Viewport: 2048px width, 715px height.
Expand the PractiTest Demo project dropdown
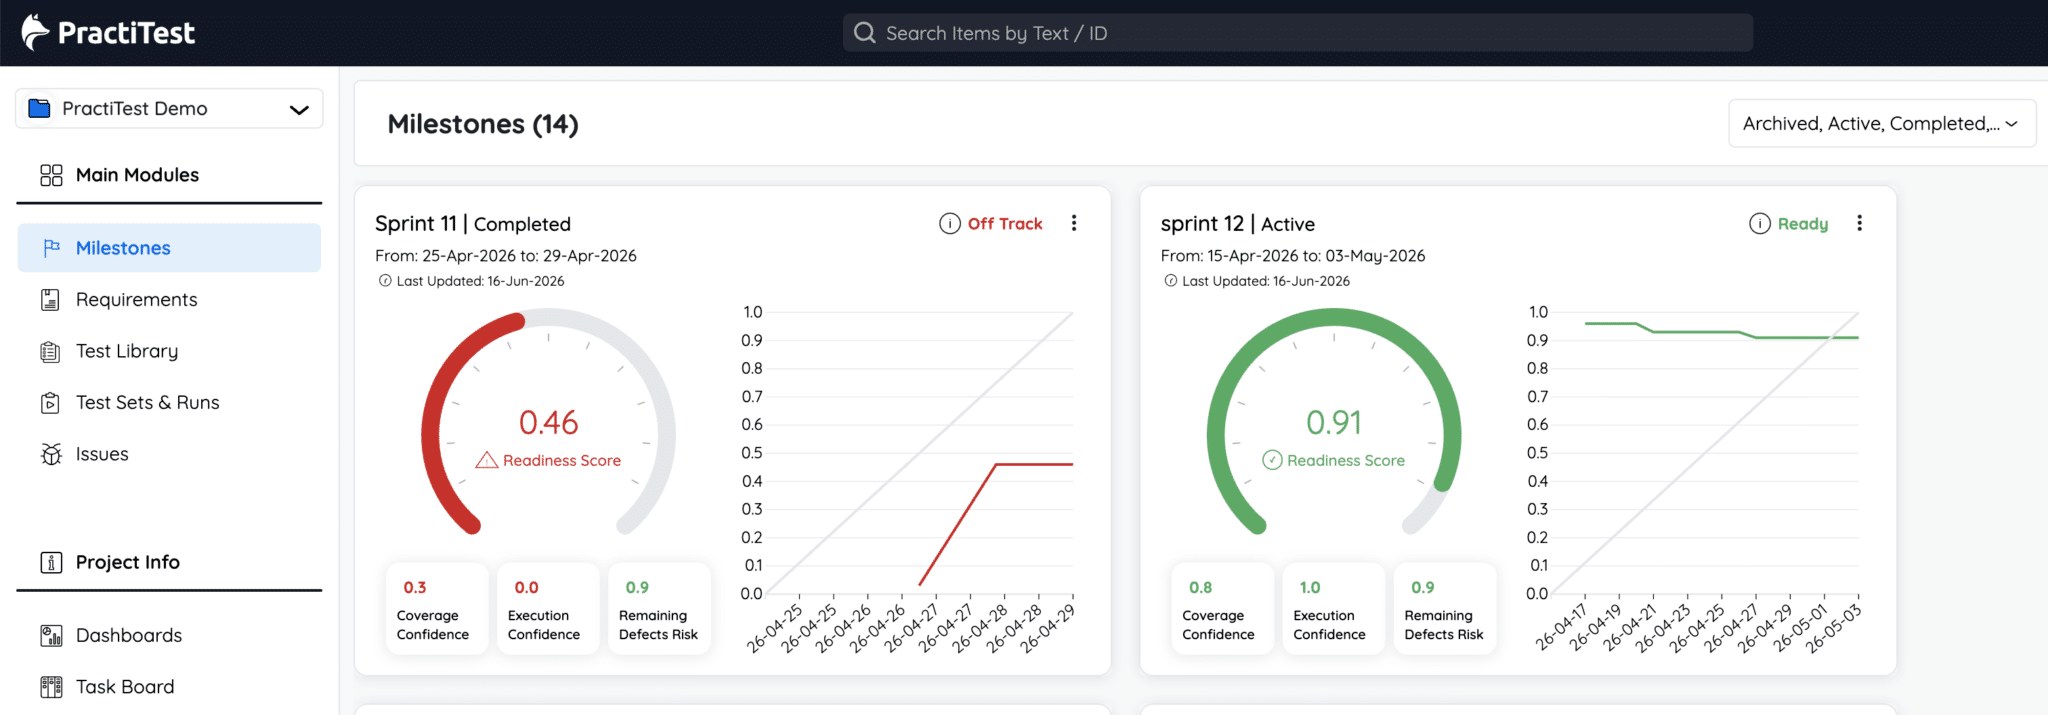click(x=169, y=109)
